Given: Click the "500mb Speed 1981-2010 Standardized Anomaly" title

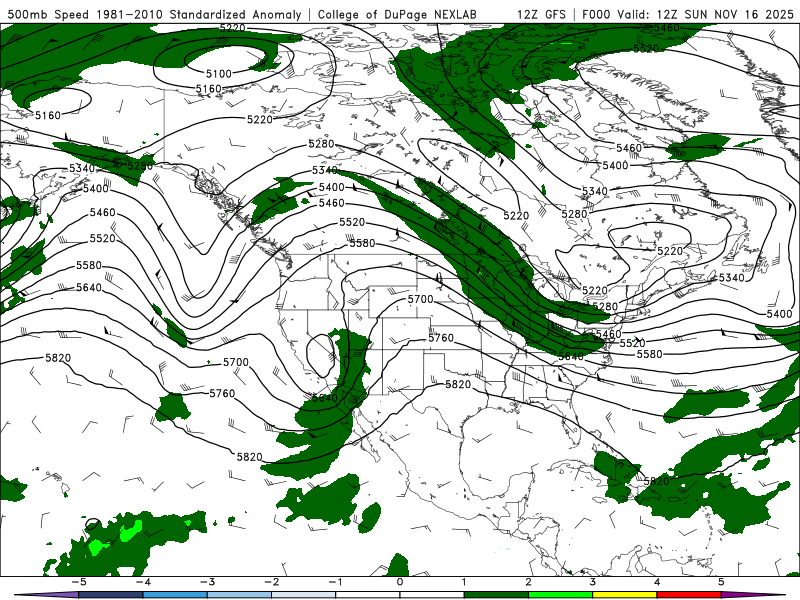Looking at the screenshot, I should [x=155, y=14].
